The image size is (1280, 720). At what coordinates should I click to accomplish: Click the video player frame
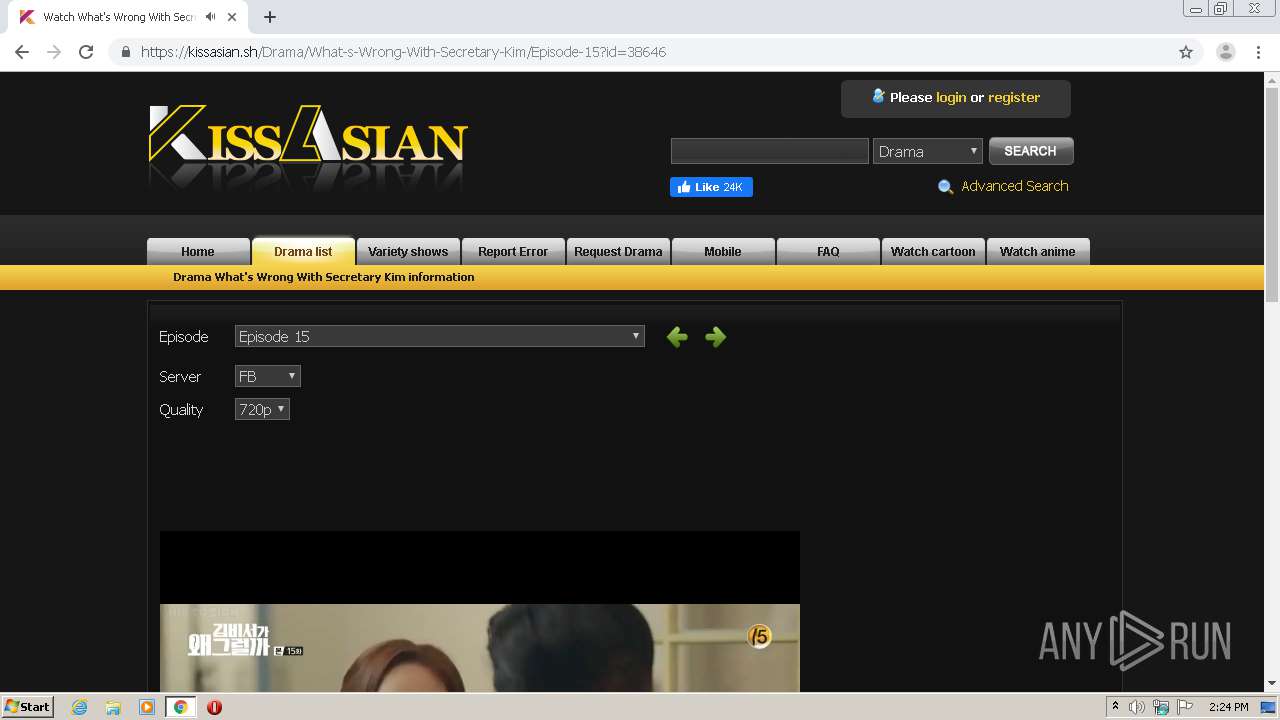pyautogui.click(x=480, y=611)
